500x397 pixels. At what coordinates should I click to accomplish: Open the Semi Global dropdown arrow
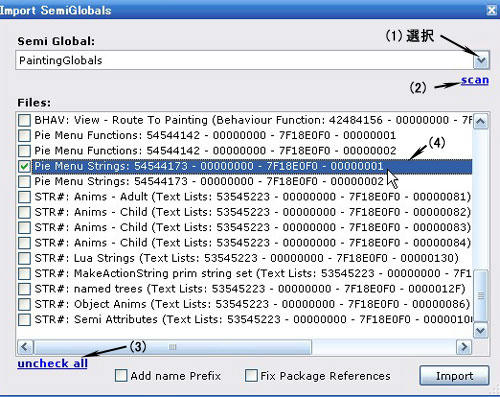click(x=481, y=60)
